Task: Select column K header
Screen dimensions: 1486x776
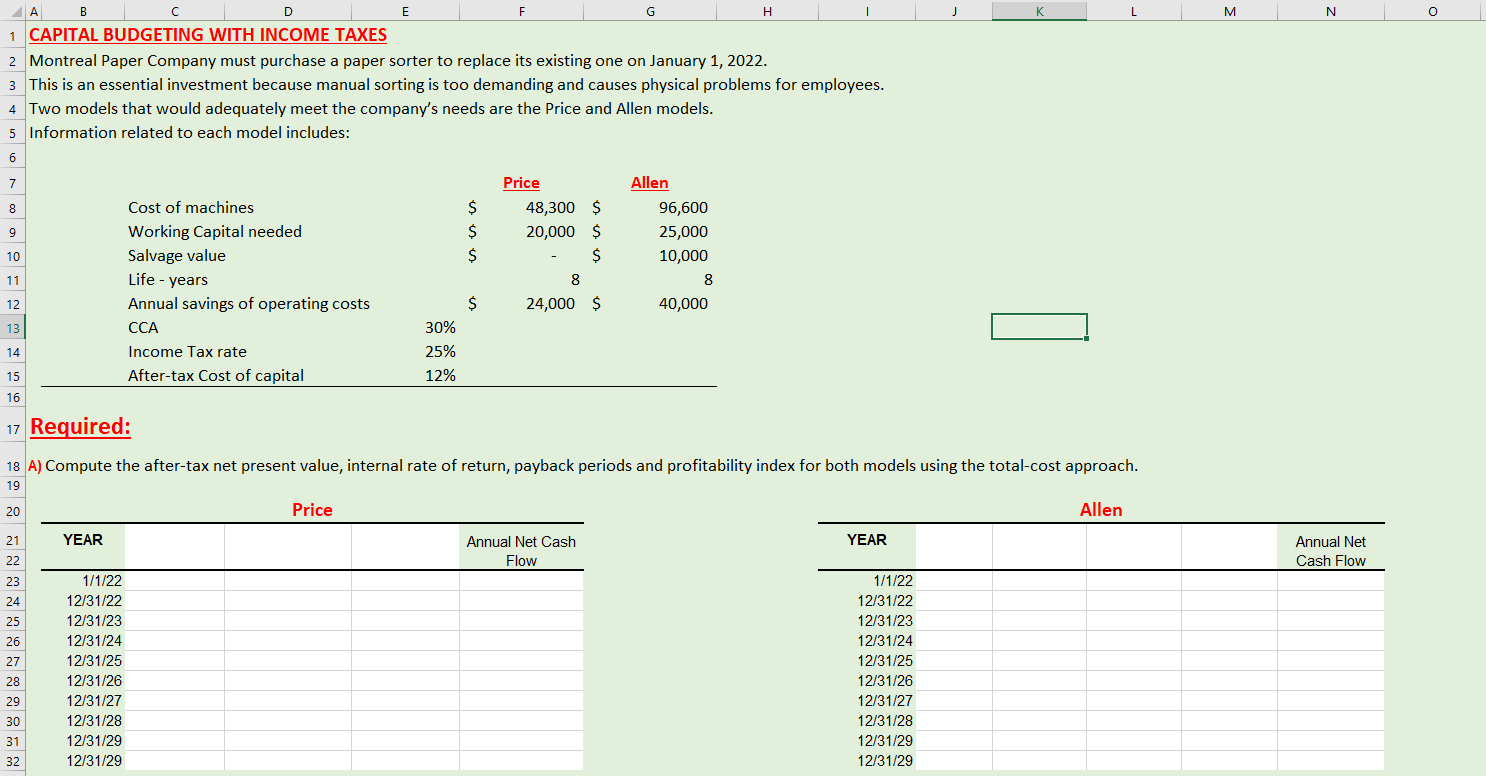Action: 1039,11
